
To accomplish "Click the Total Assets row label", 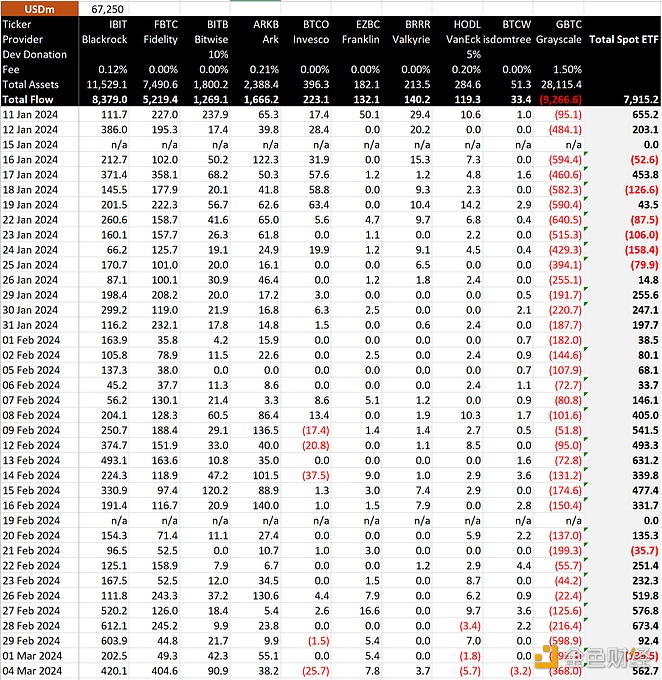I will (x=30, y=85).
